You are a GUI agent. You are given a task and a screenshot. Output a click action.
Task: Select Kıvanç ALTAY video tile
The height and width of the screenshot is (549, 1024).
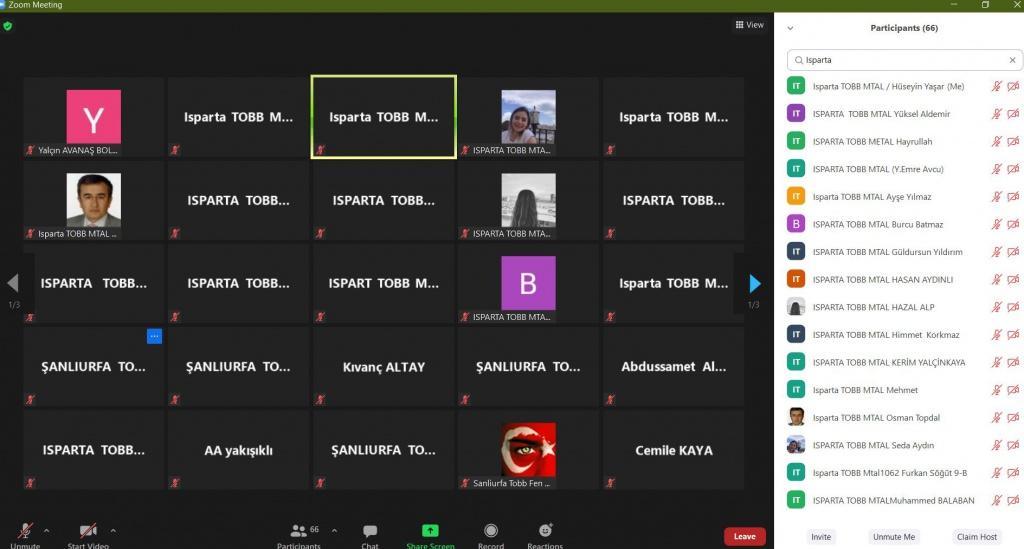click(x=384, y=367)
